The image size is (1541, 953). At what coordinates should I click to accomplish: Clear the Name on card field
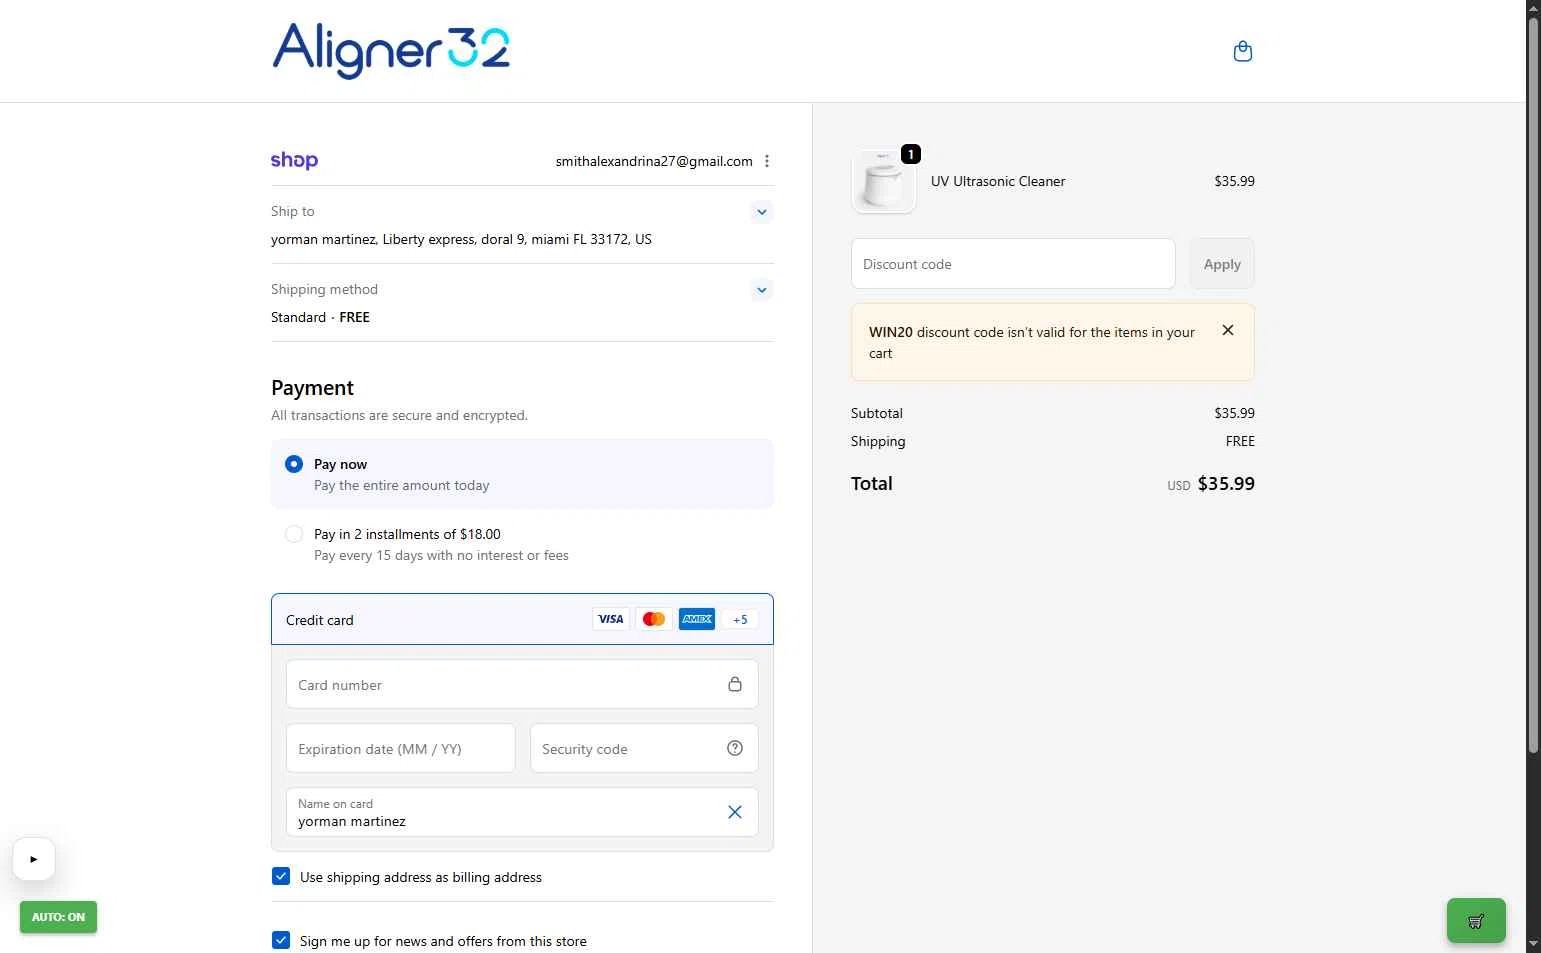pyautogui.click(x=735, y=812)
